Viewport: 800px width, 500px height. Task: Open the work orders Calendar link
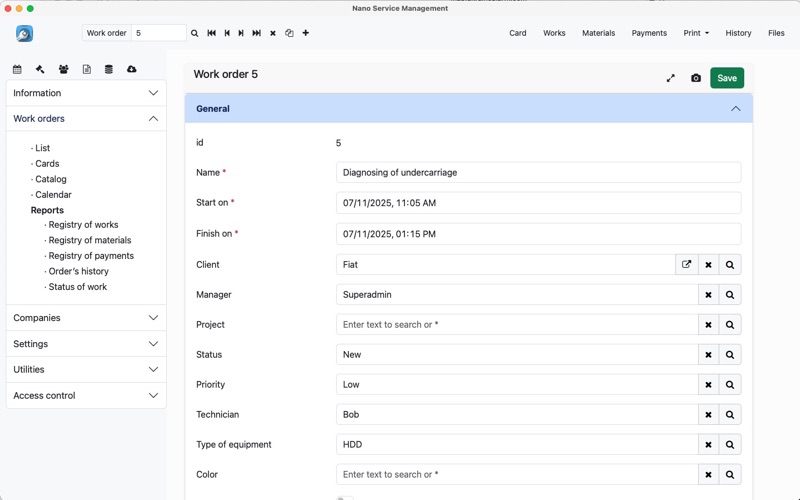[53, 194]
